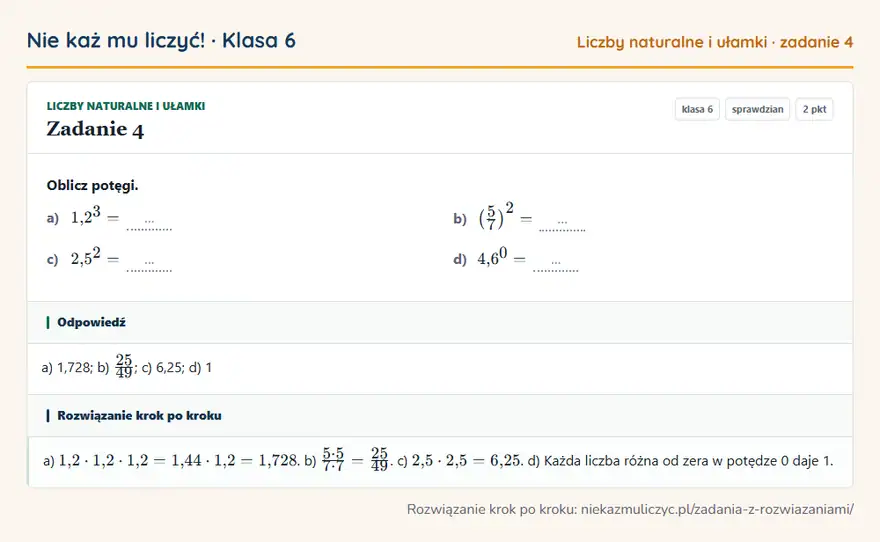Click the 'Zadanie 4' heading
880x542 pixels.
click(x=95, y=129)
